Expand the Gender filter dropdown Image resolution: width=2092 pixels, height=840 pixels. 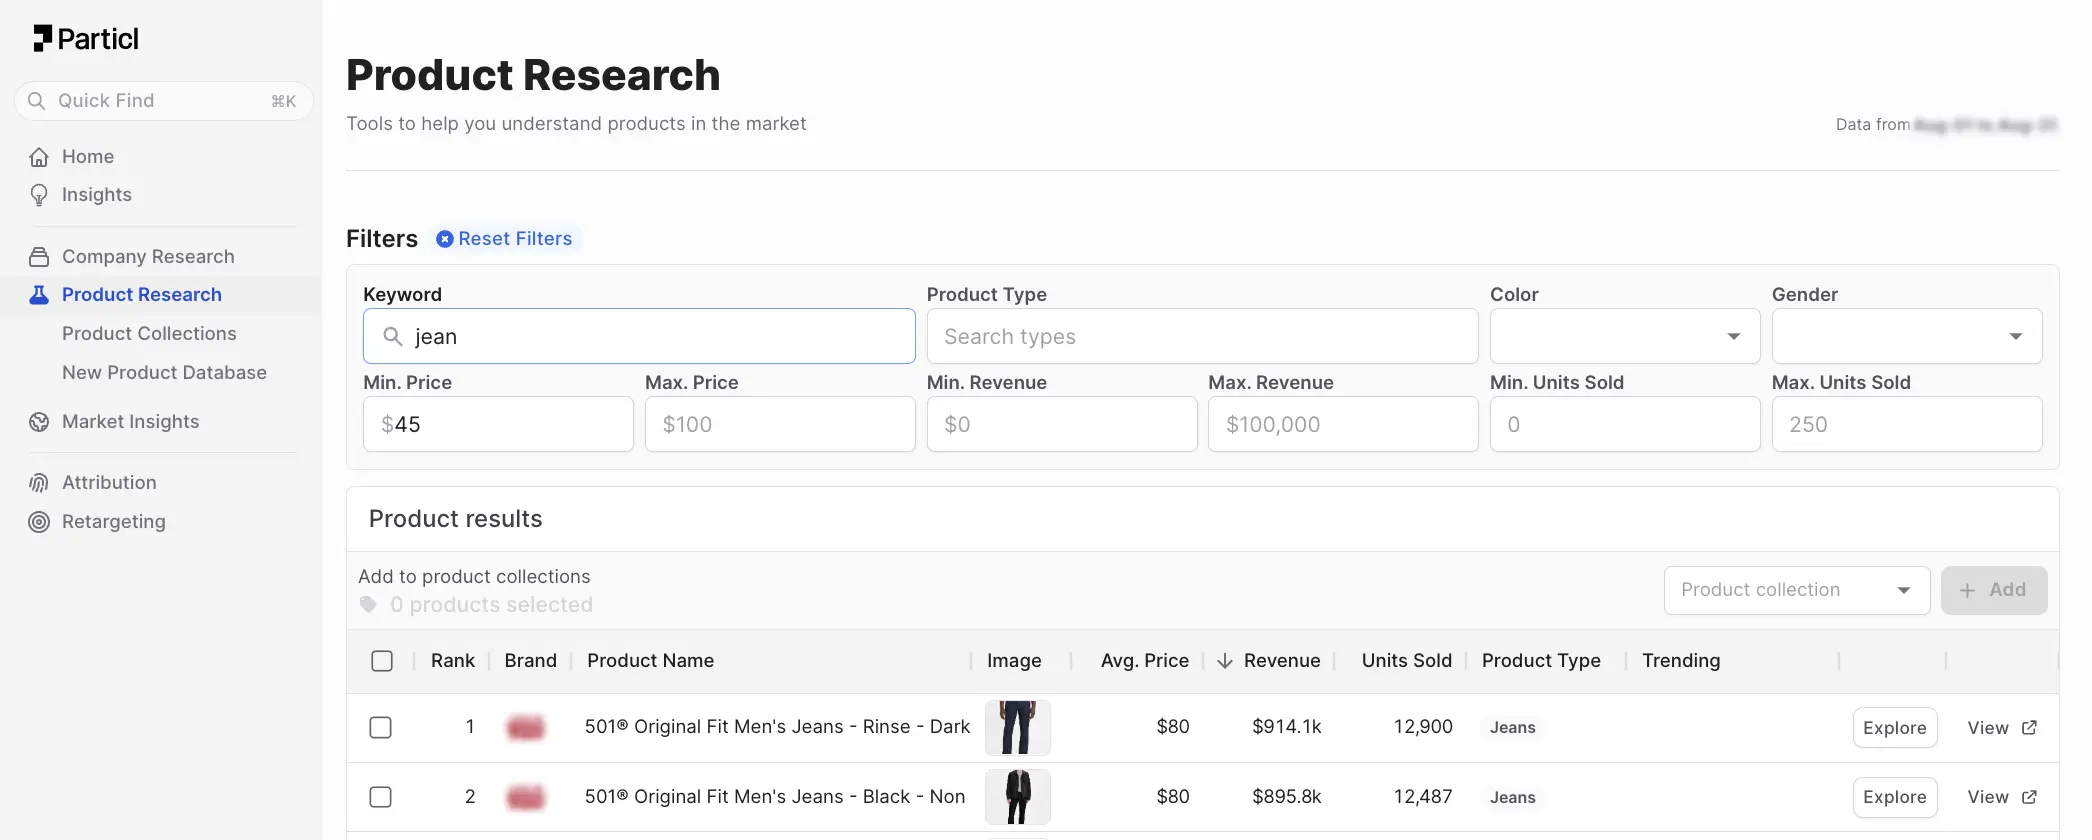point(1906,337)
